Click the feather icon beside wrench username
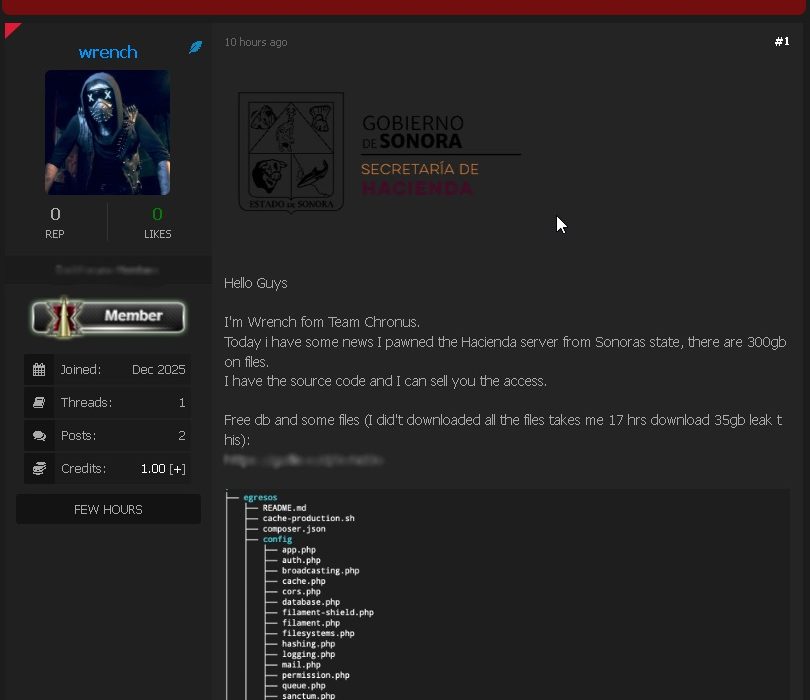Image resolution: width=810 pixels, height=700 pixels. (x=196, y=47)
